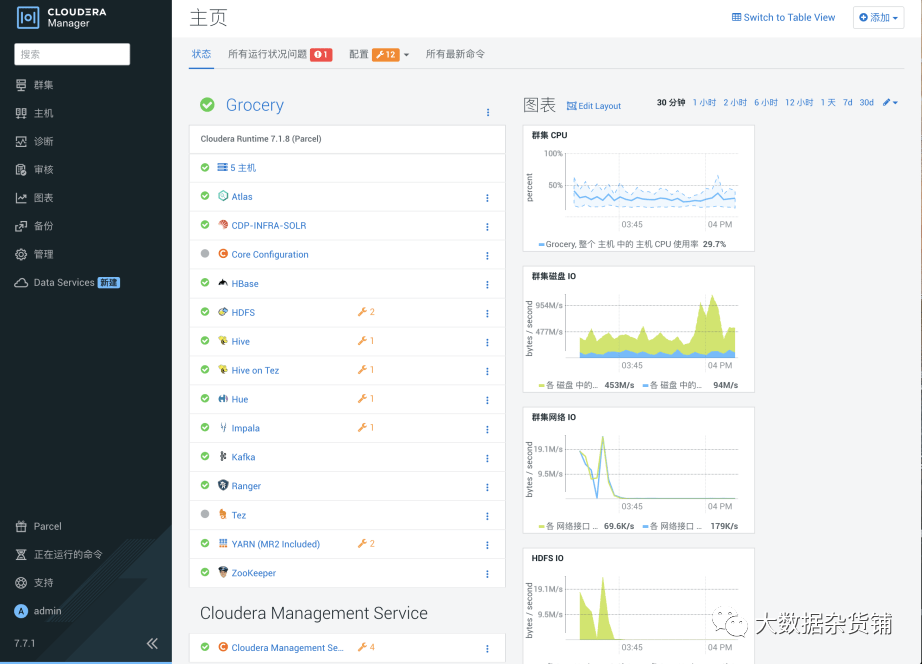Click Switch to Table View link
Image resolution: width=922 pixels, height=664 pixels.
click(x=783, y=18)
